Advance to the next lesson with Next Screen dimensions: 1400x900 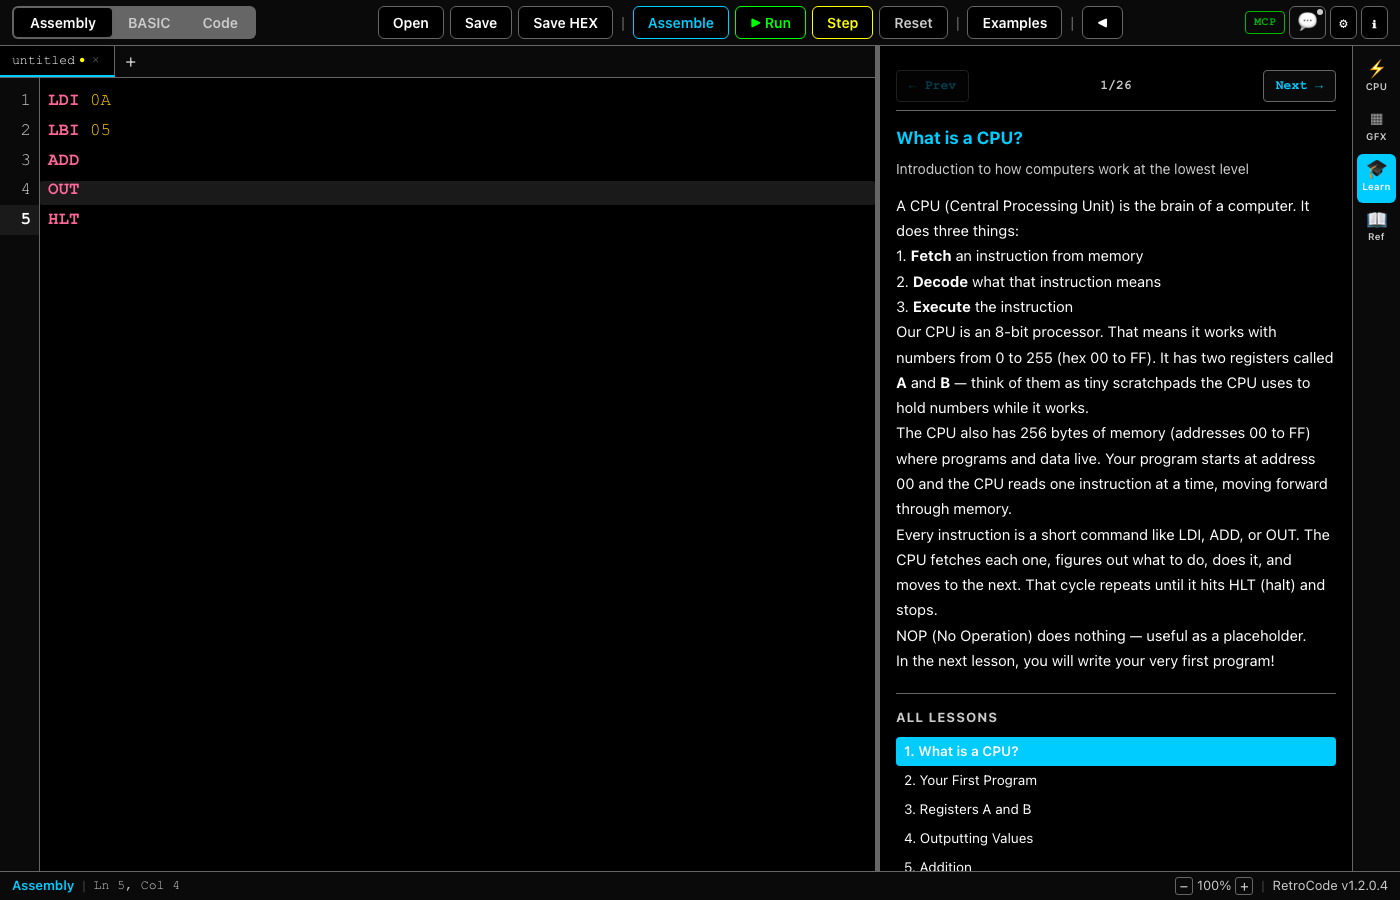(1299, 85)
